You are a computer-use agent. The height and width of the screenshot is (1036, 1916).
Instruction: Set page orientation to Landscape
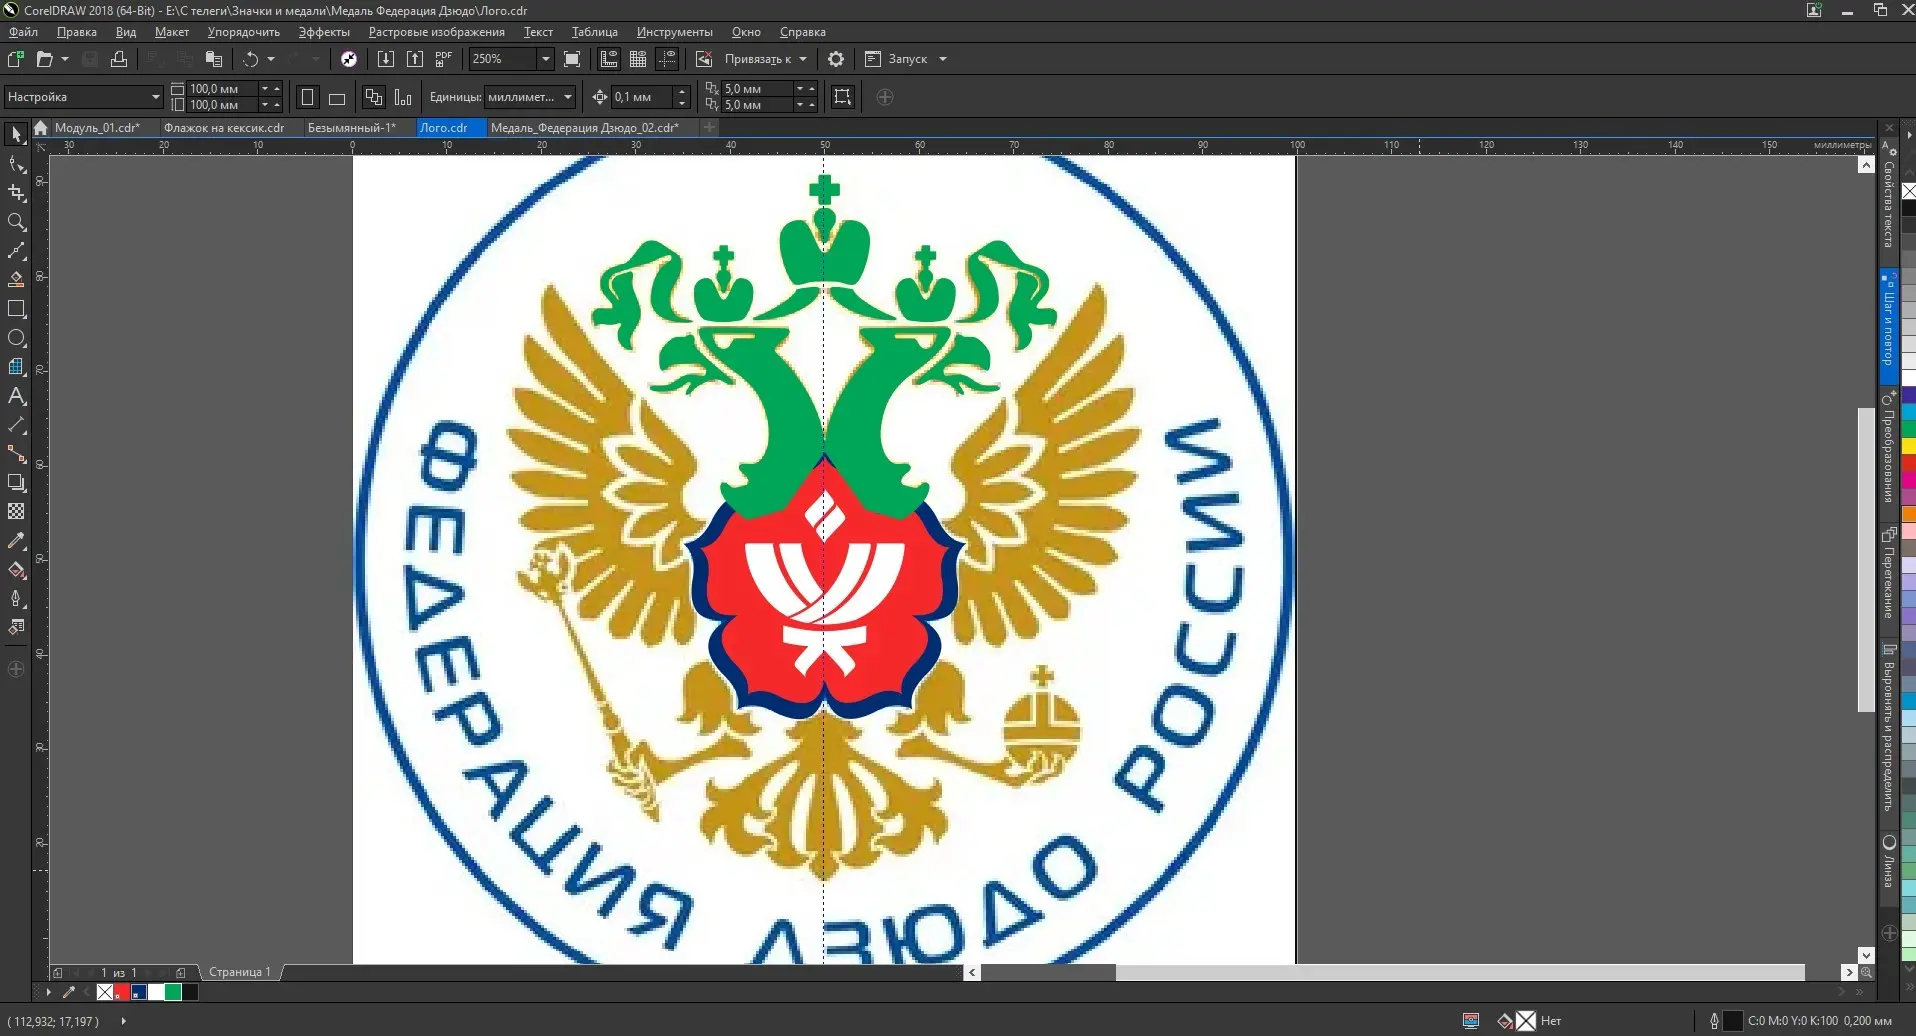click(x=337, y=97)
